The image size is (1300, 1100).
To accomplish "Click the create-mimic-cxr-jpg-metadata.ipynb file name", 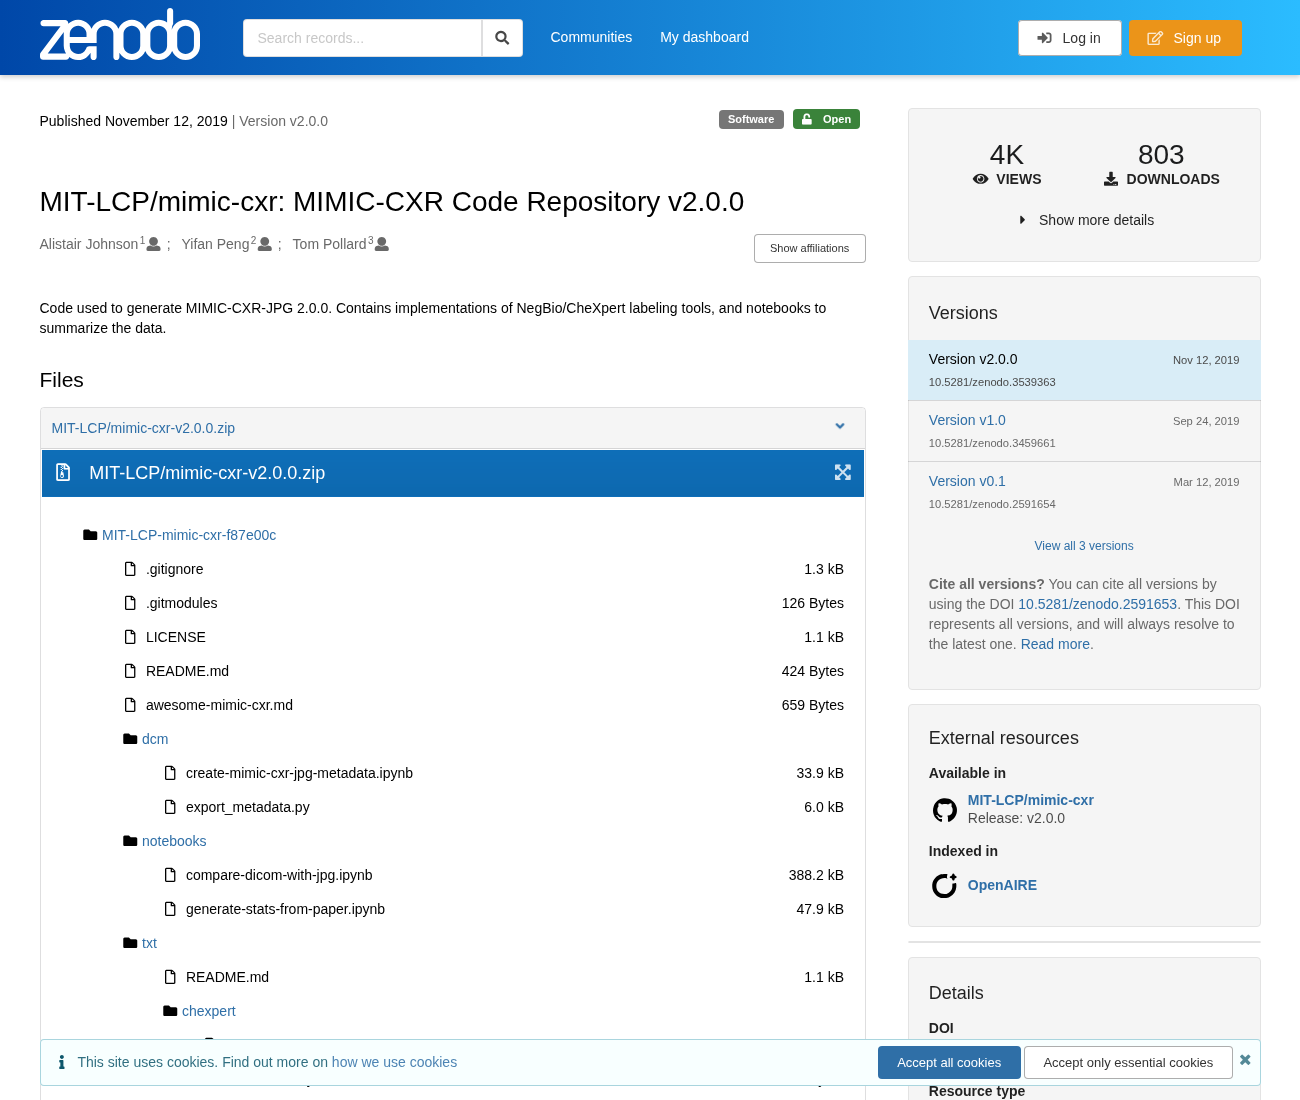I will (x=299, y=773).
